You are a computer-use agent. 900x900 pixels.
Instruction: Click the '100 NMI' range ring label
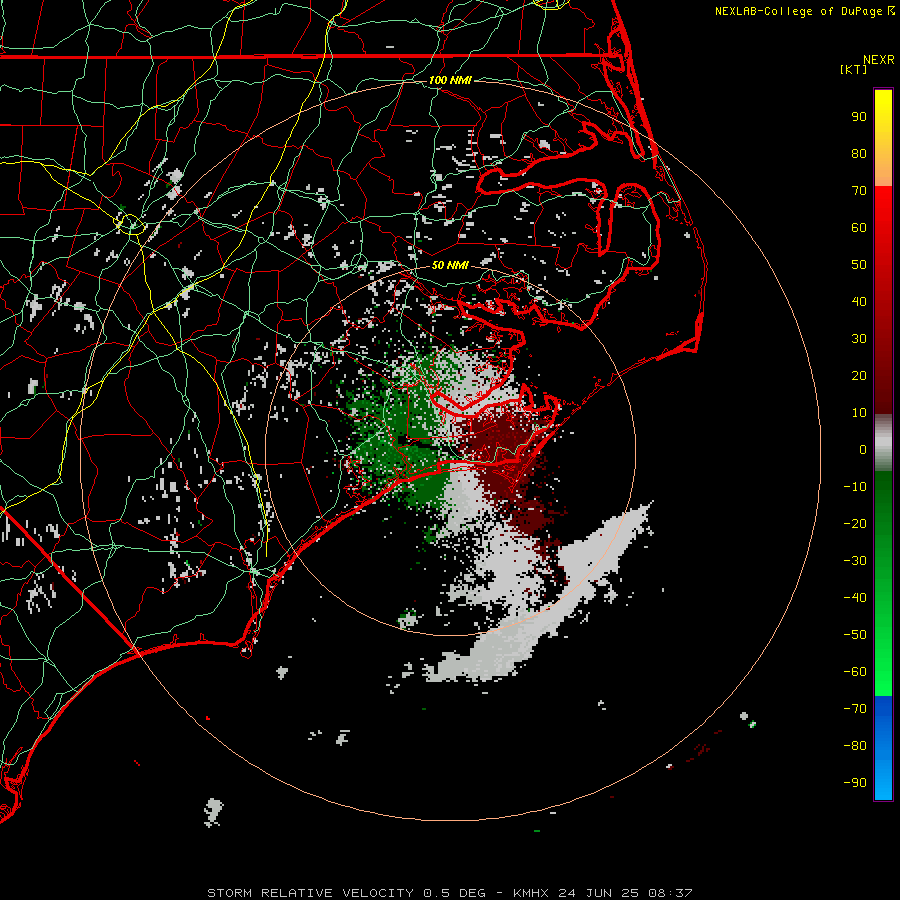(x=450, y=80)
